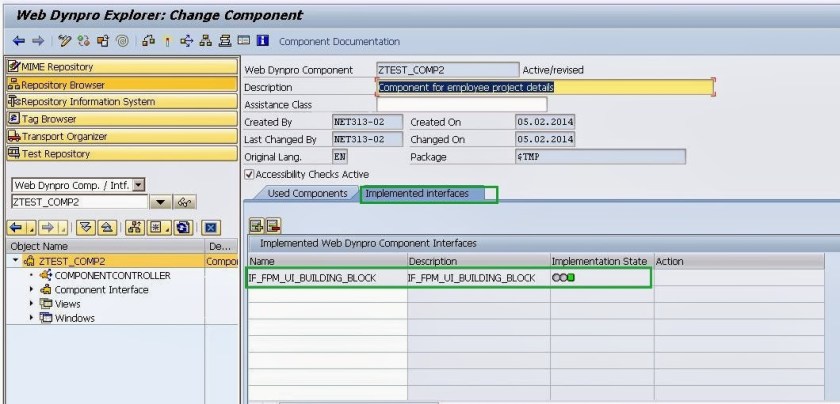Screen dimensions: 840x404
Task: Toggle the Accessibility Checks Active checkbox
Action: pyautogui.click(x=250, y=174)
